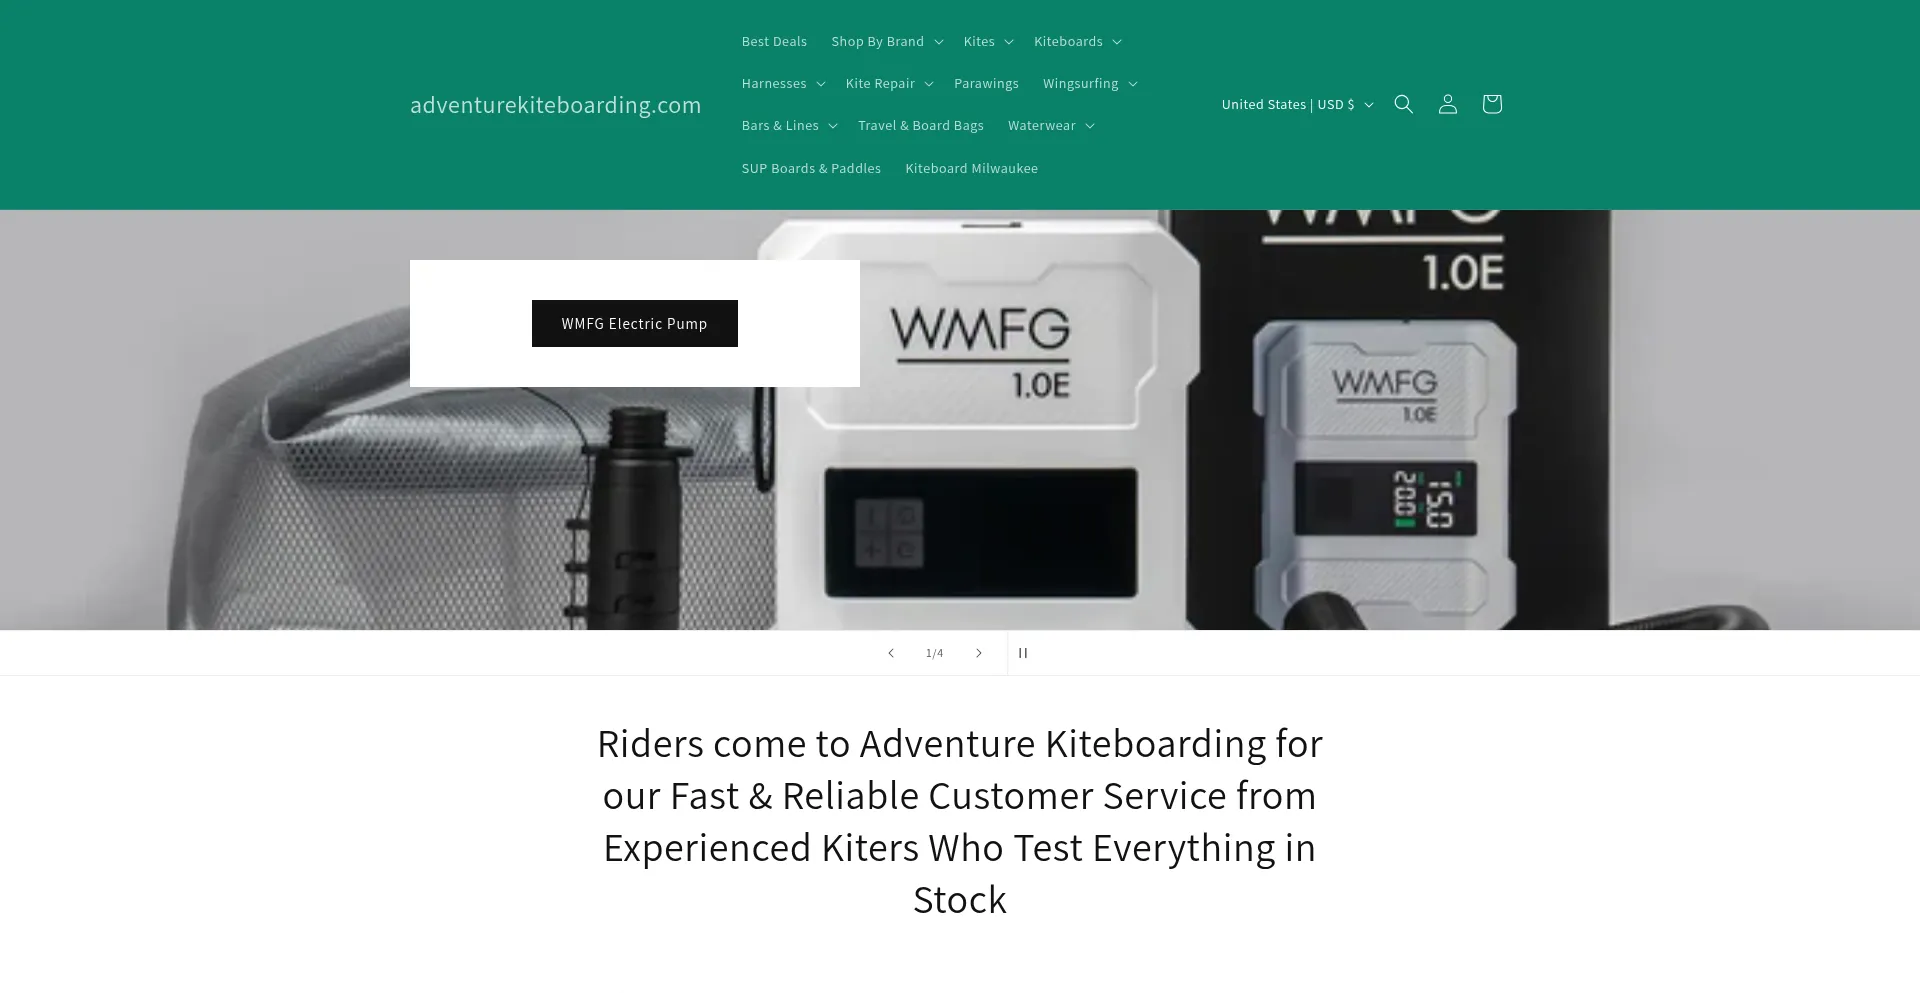This screenshot has height=993, width=1920.
Task: Go to adventurekiteboarding.com home logo link
Action: (555, 105)
